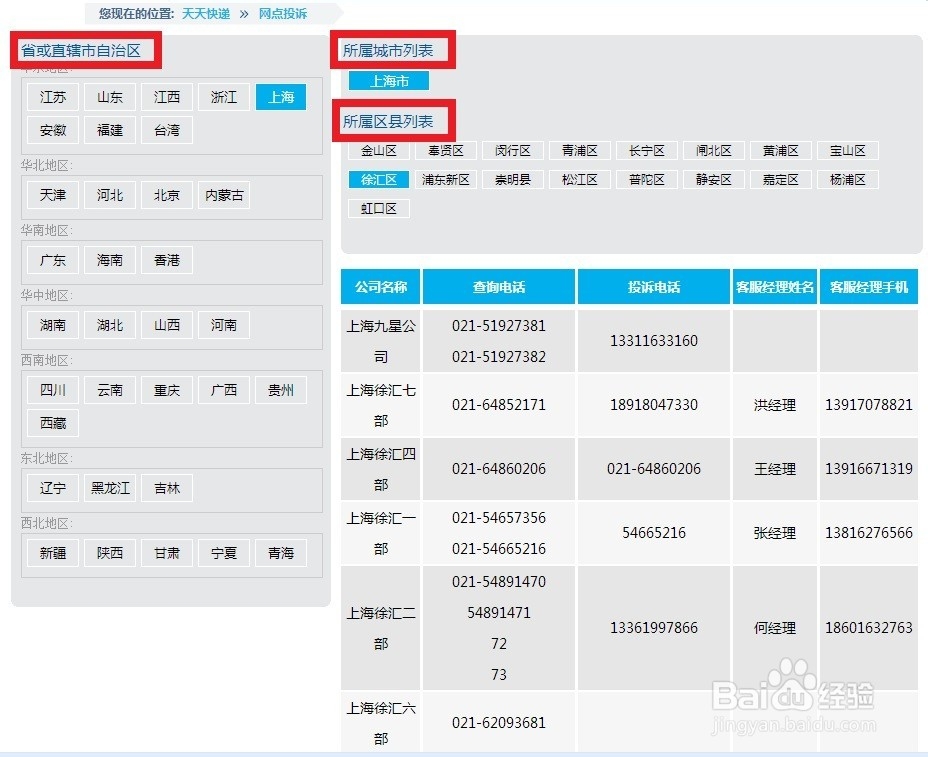Pick 崇明县 district

pos(513,180)
